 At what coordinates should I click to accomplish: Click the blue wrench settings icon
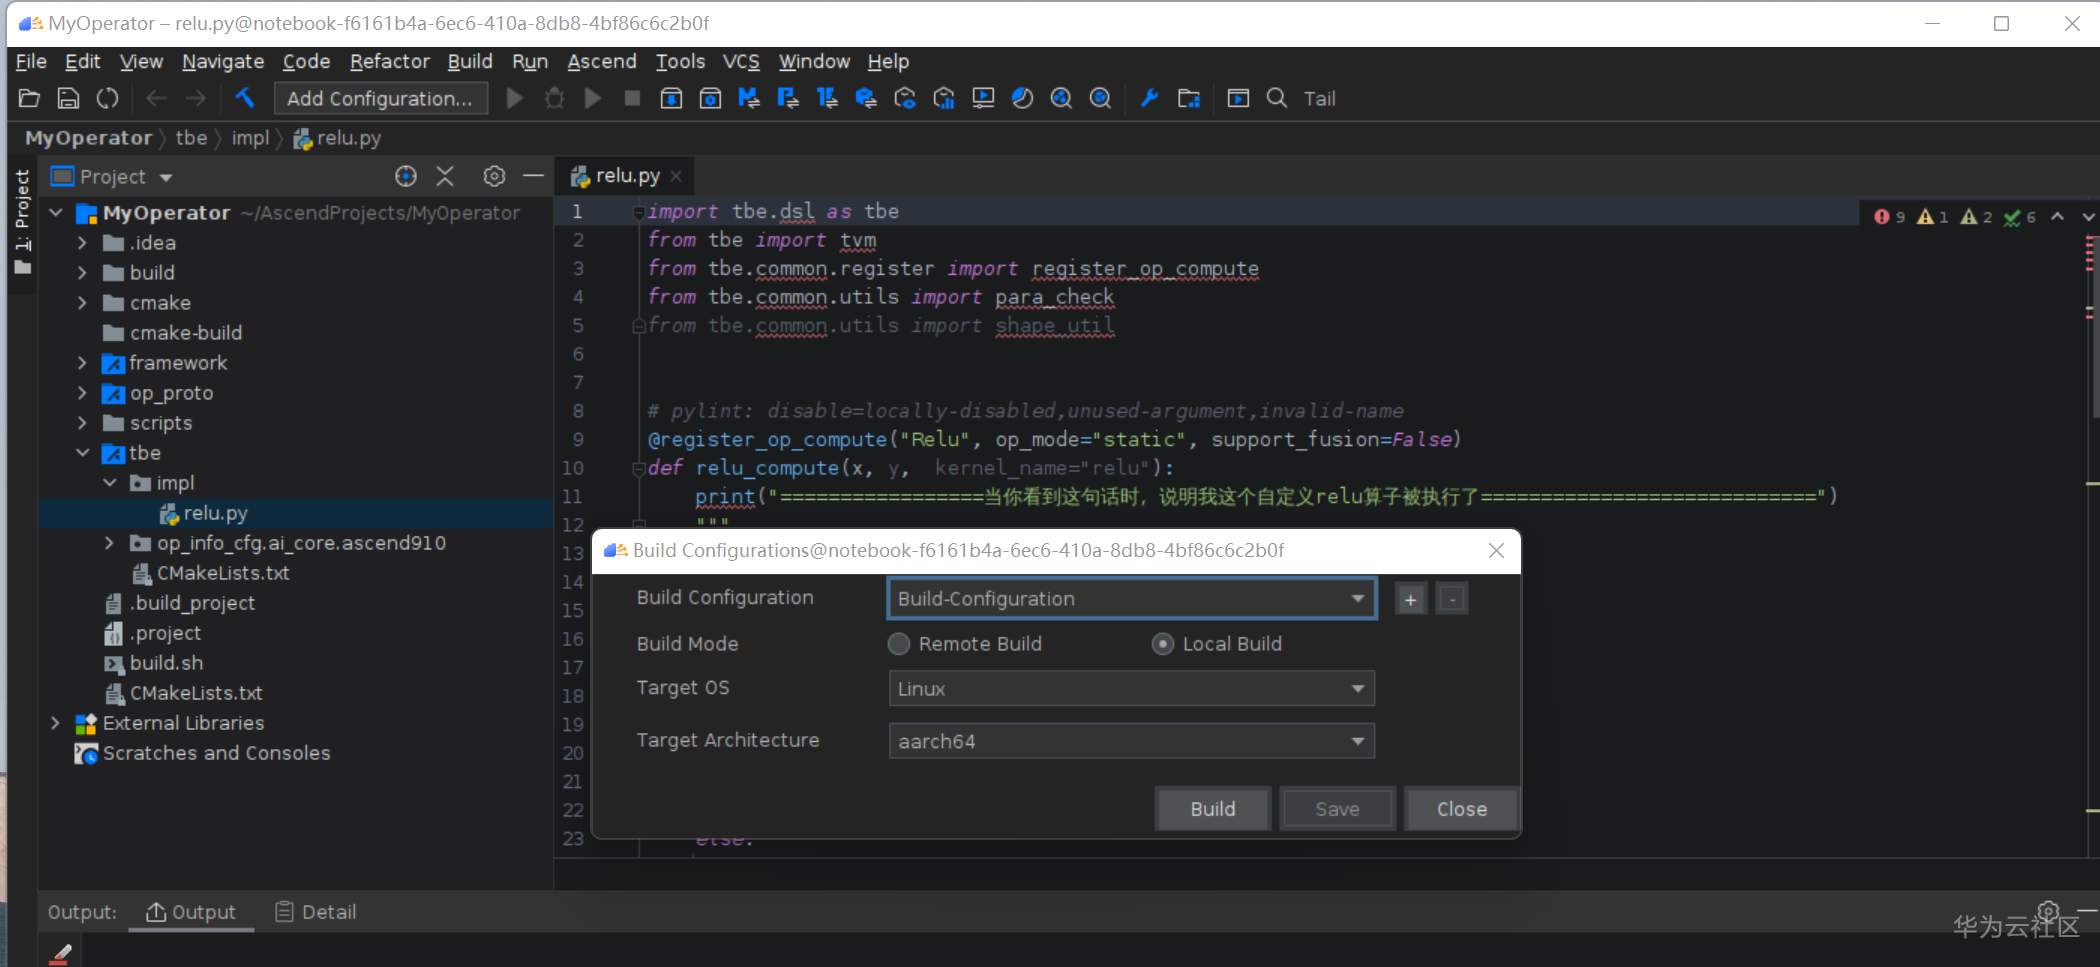tap(1149, 98)
